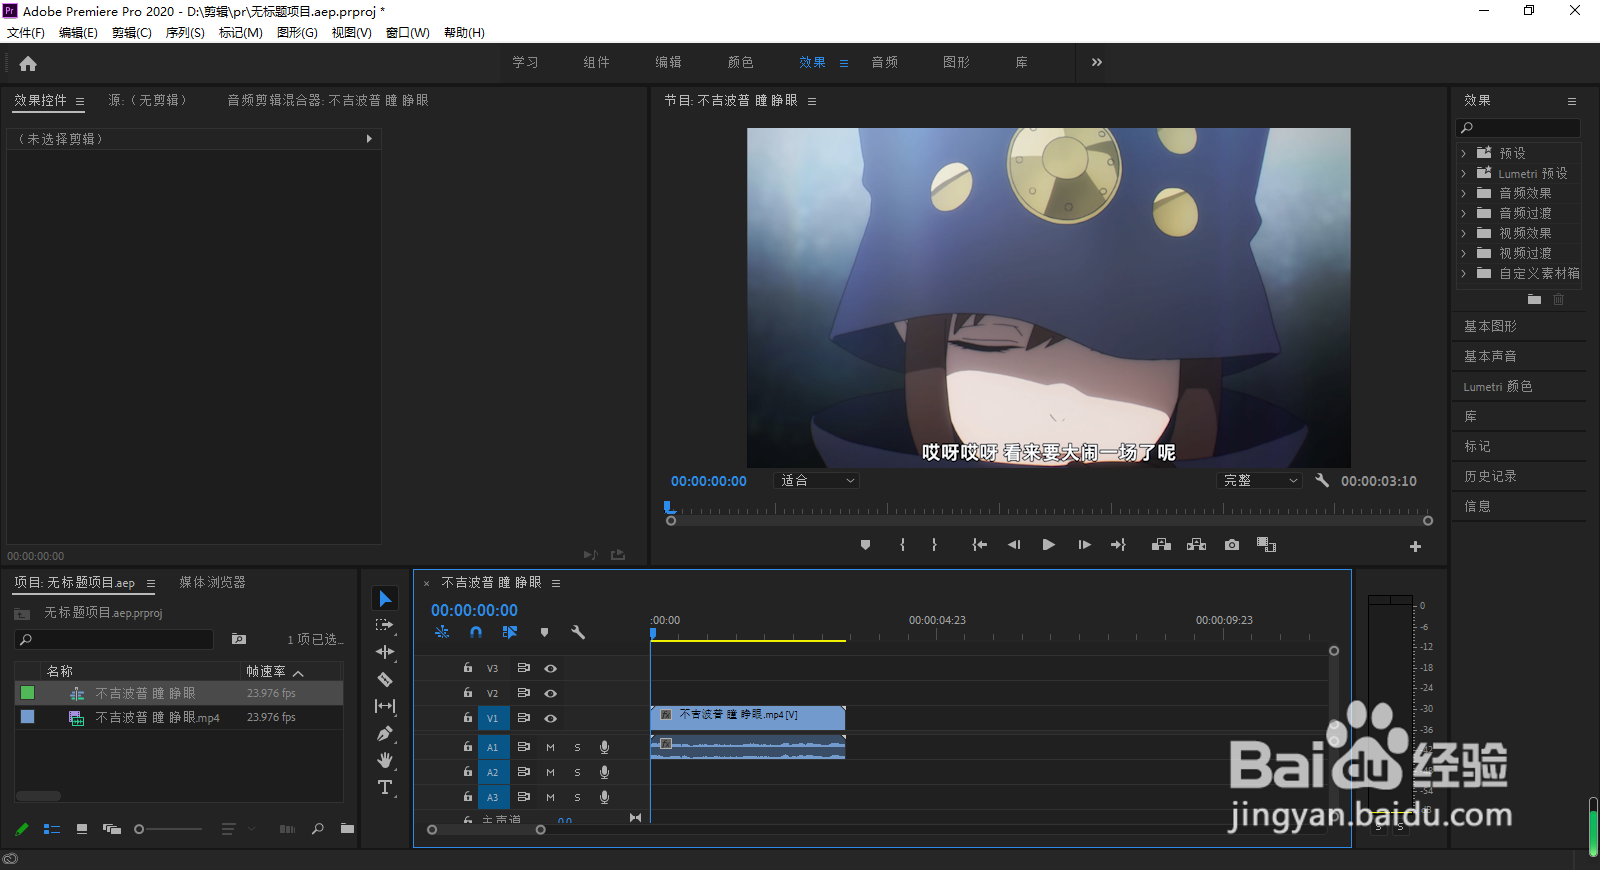1600x870 pixels.
Task: Open the Lumetri 颜色 panel
Action: pos(1497,386)
